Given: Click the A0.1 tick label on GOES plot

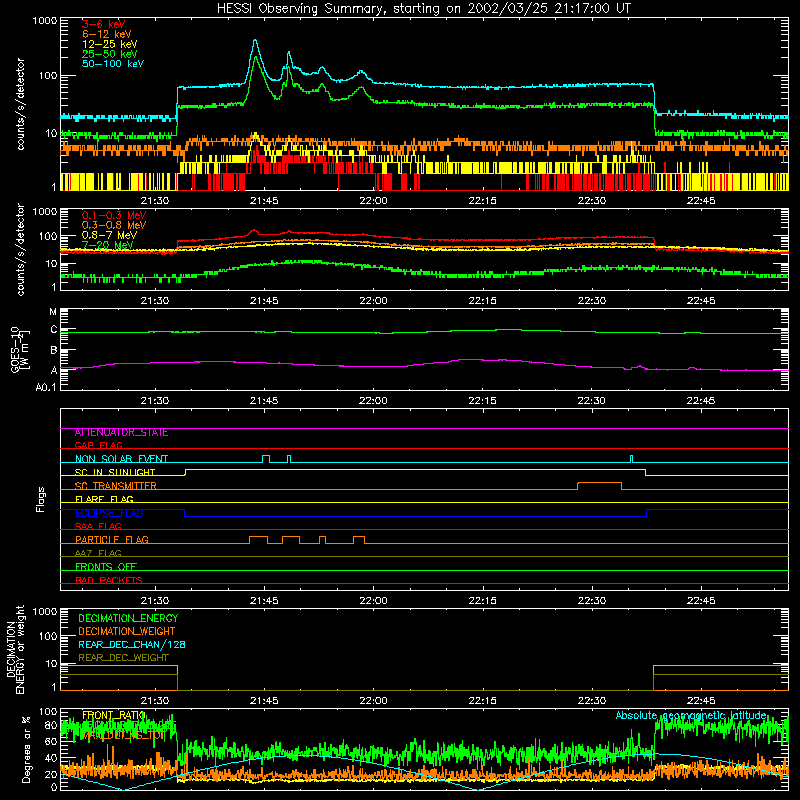Looking at the screenshot, I should click(46, 388).
